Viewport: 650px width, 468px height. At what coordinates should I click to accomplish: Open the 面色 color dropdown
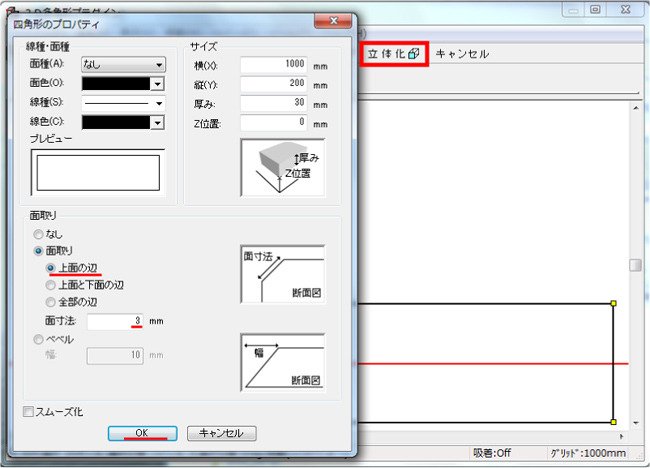158,84
